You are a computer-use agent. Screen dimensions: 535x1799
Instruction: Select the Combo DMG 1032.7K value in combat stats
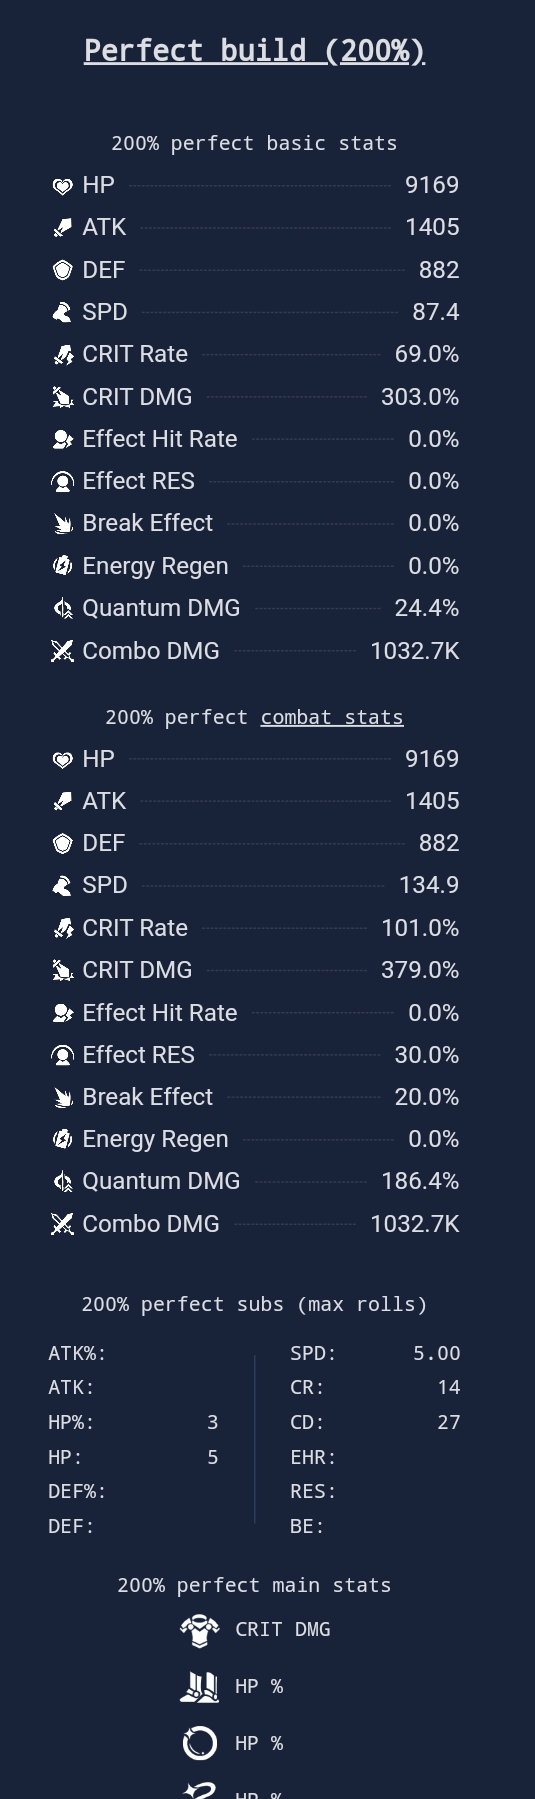point(415,1224)
